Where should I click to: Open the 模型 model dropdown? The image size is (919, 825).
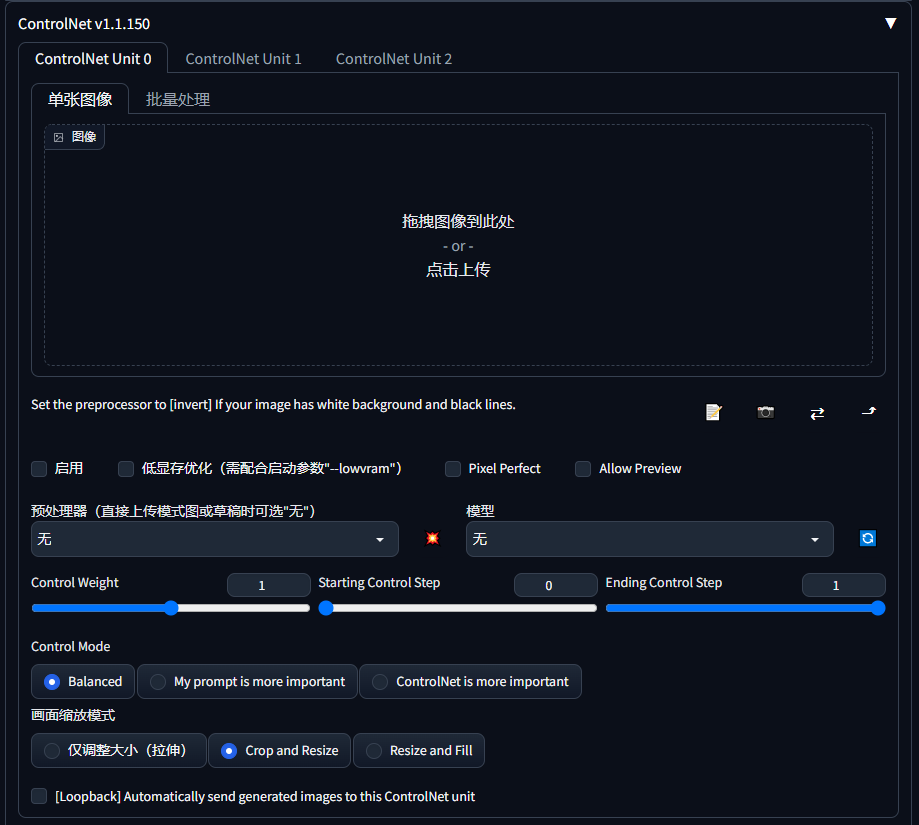coord(649,539)
